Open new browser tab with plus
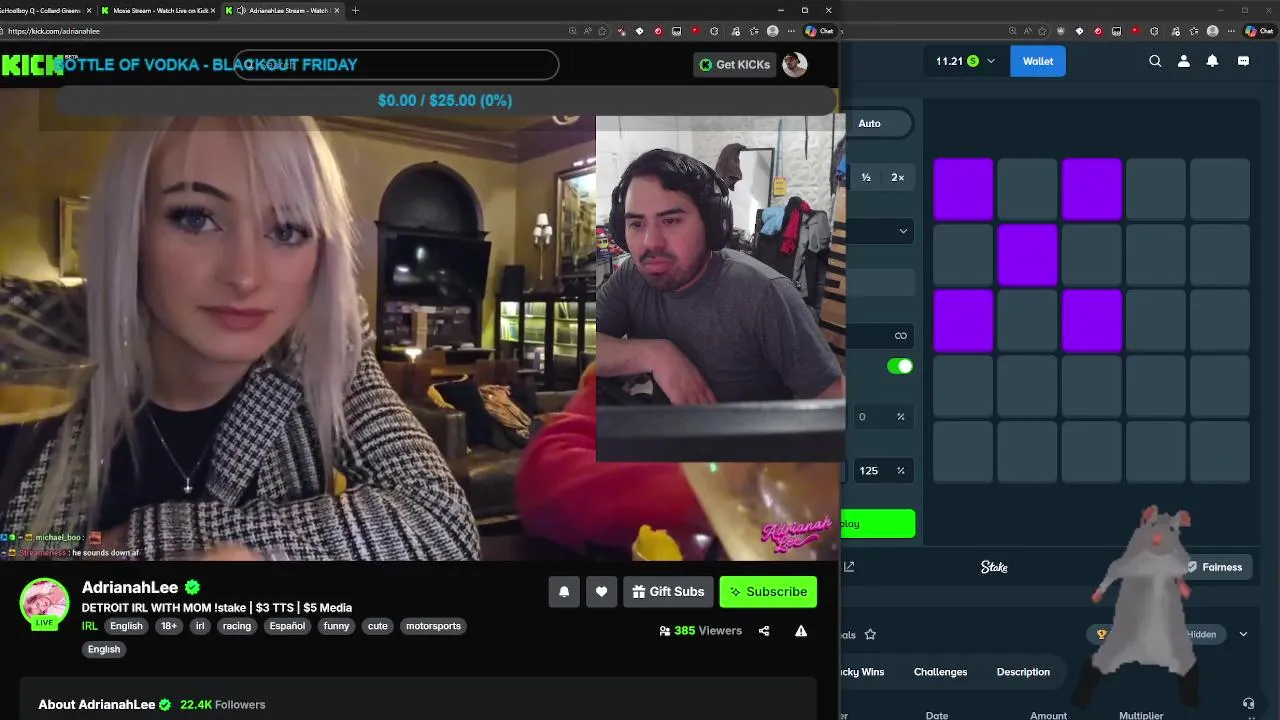The image size is (1280, 720). coord(355,10)
